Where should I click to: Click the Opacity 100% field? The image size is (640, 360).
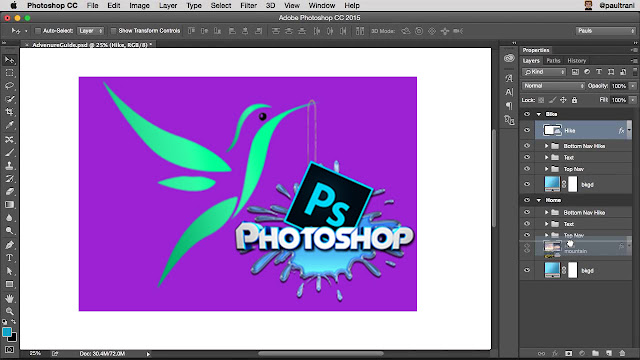(x=619, y=86)
